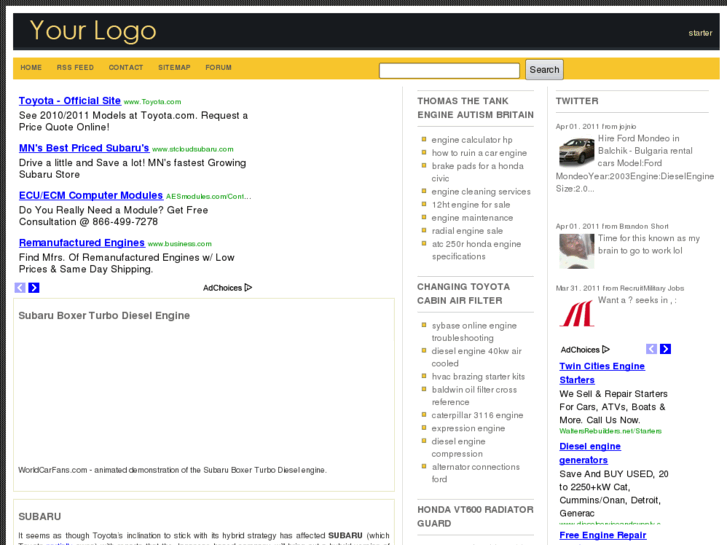Click the Search button
Viewport: 727px width, 545px height.
[544, 70]
